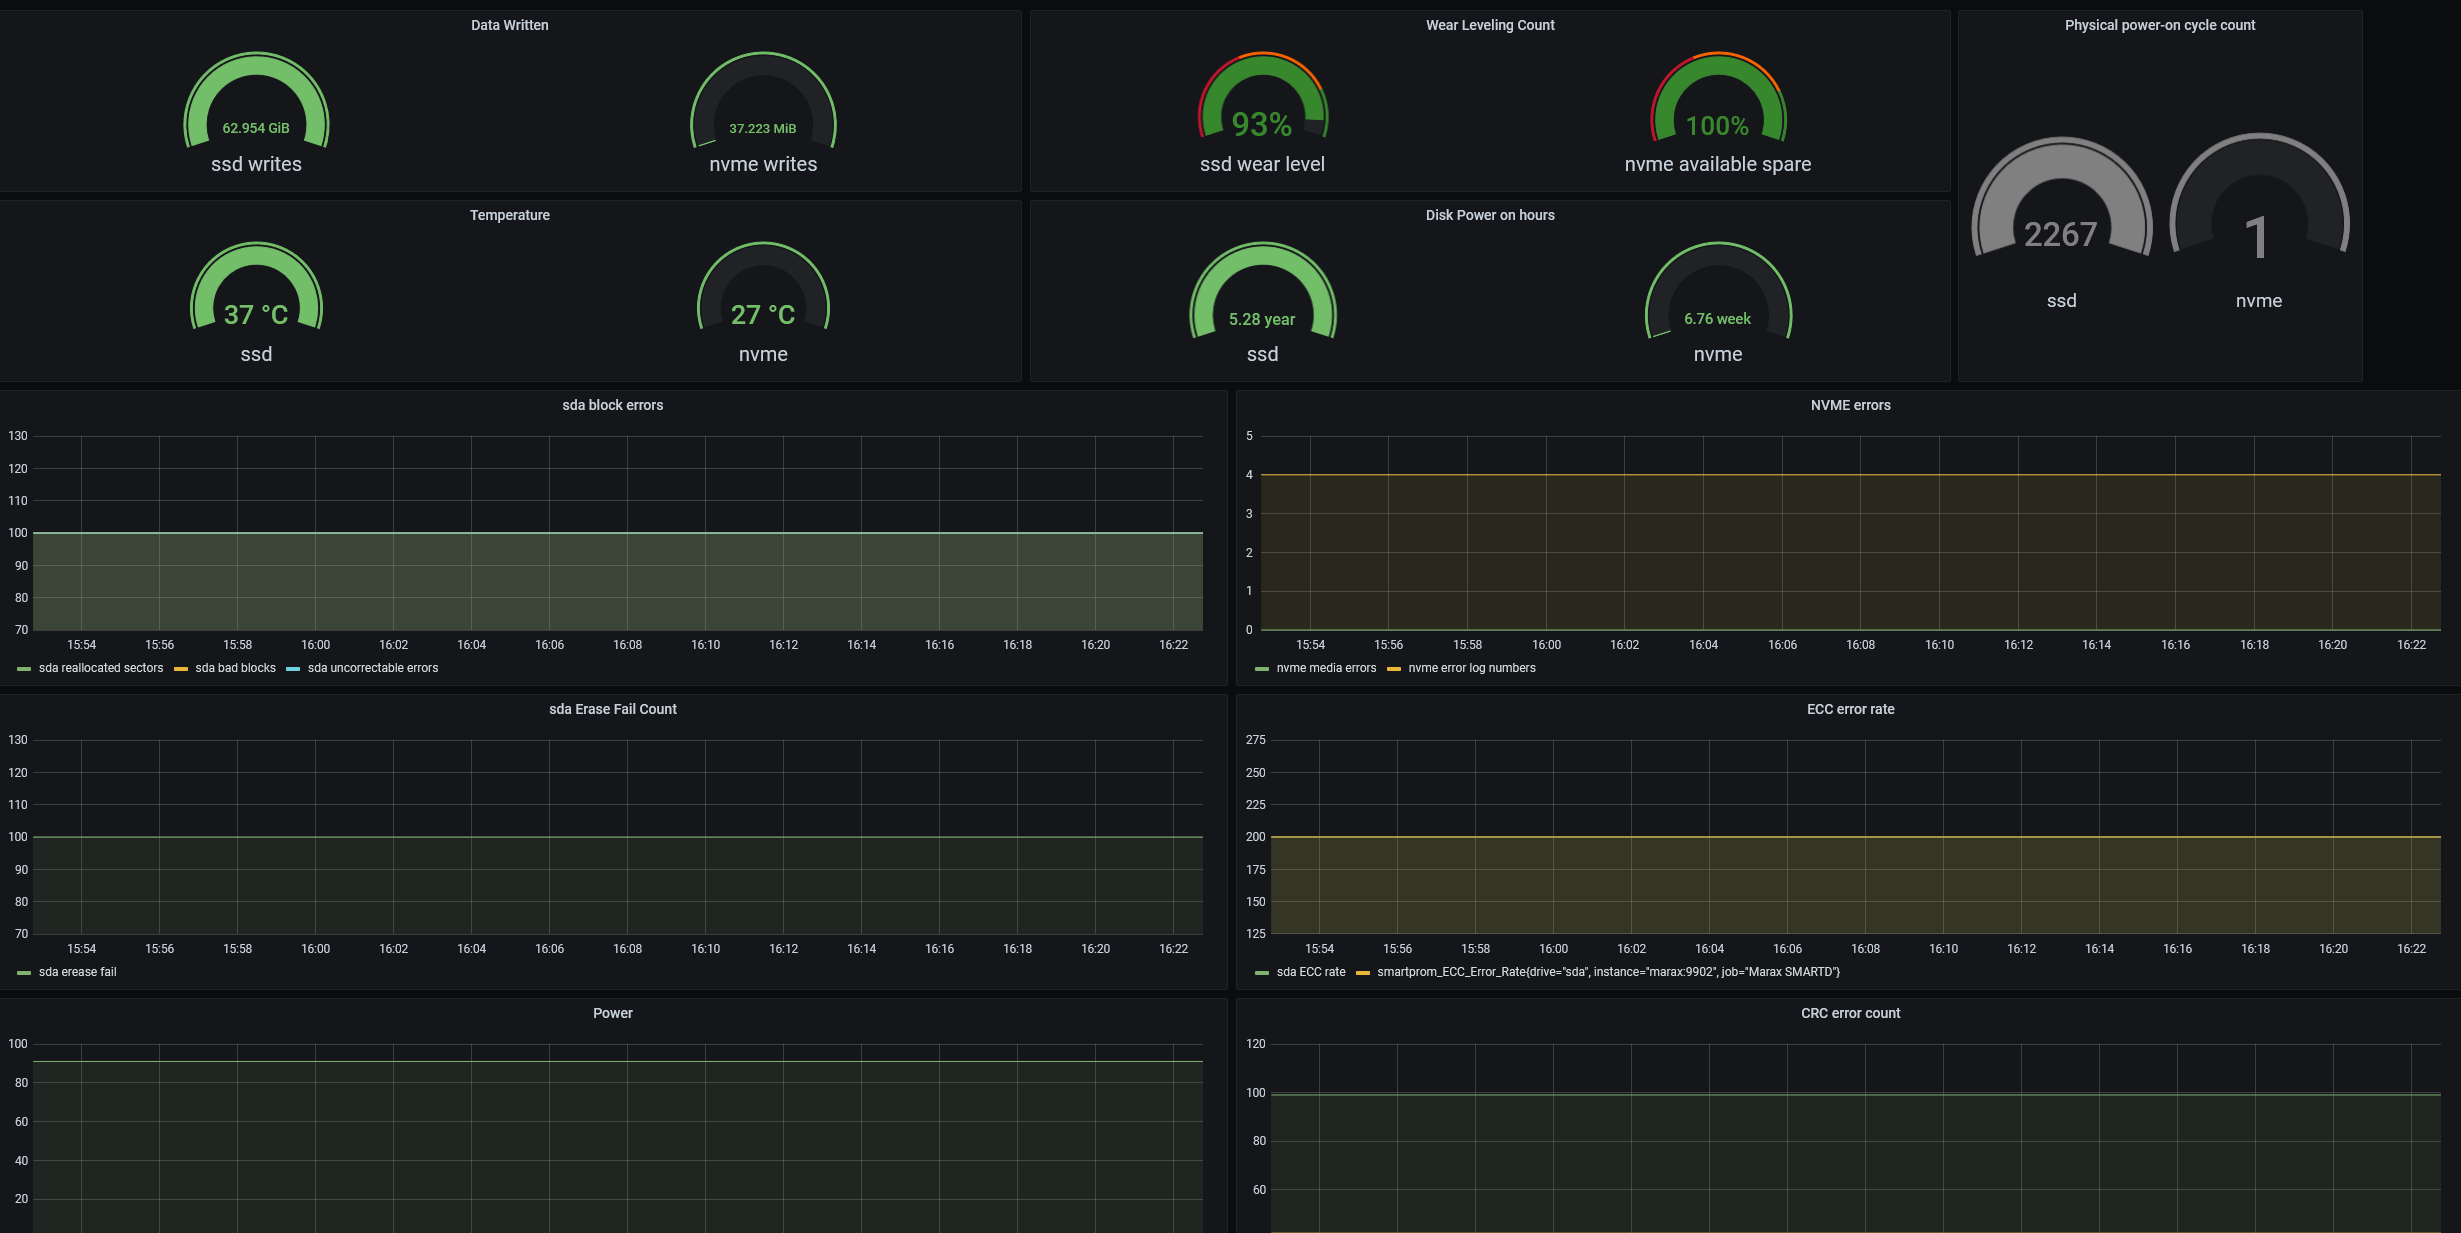Image resolution: width=2461 pixels, height=1233 pixels.
Task: Click the sda ECC rate legend label
Action: pos(1310,972)
